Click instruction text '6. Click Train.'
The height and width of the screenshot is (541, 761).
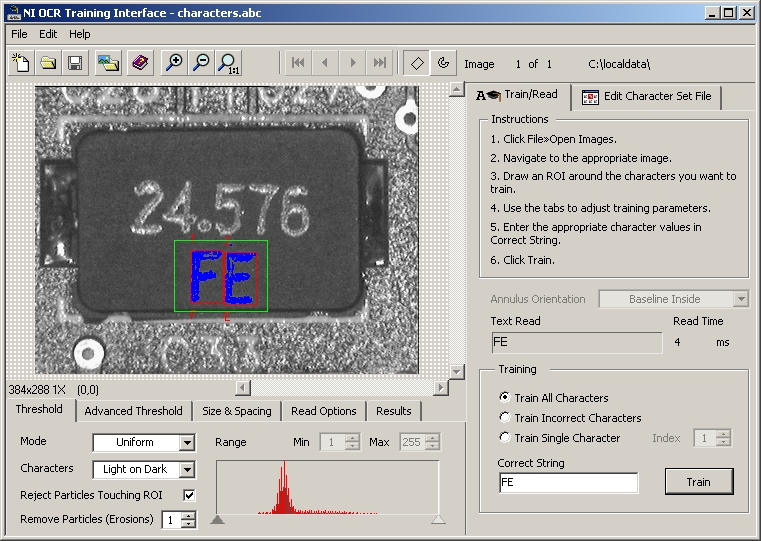coord(522,260)
